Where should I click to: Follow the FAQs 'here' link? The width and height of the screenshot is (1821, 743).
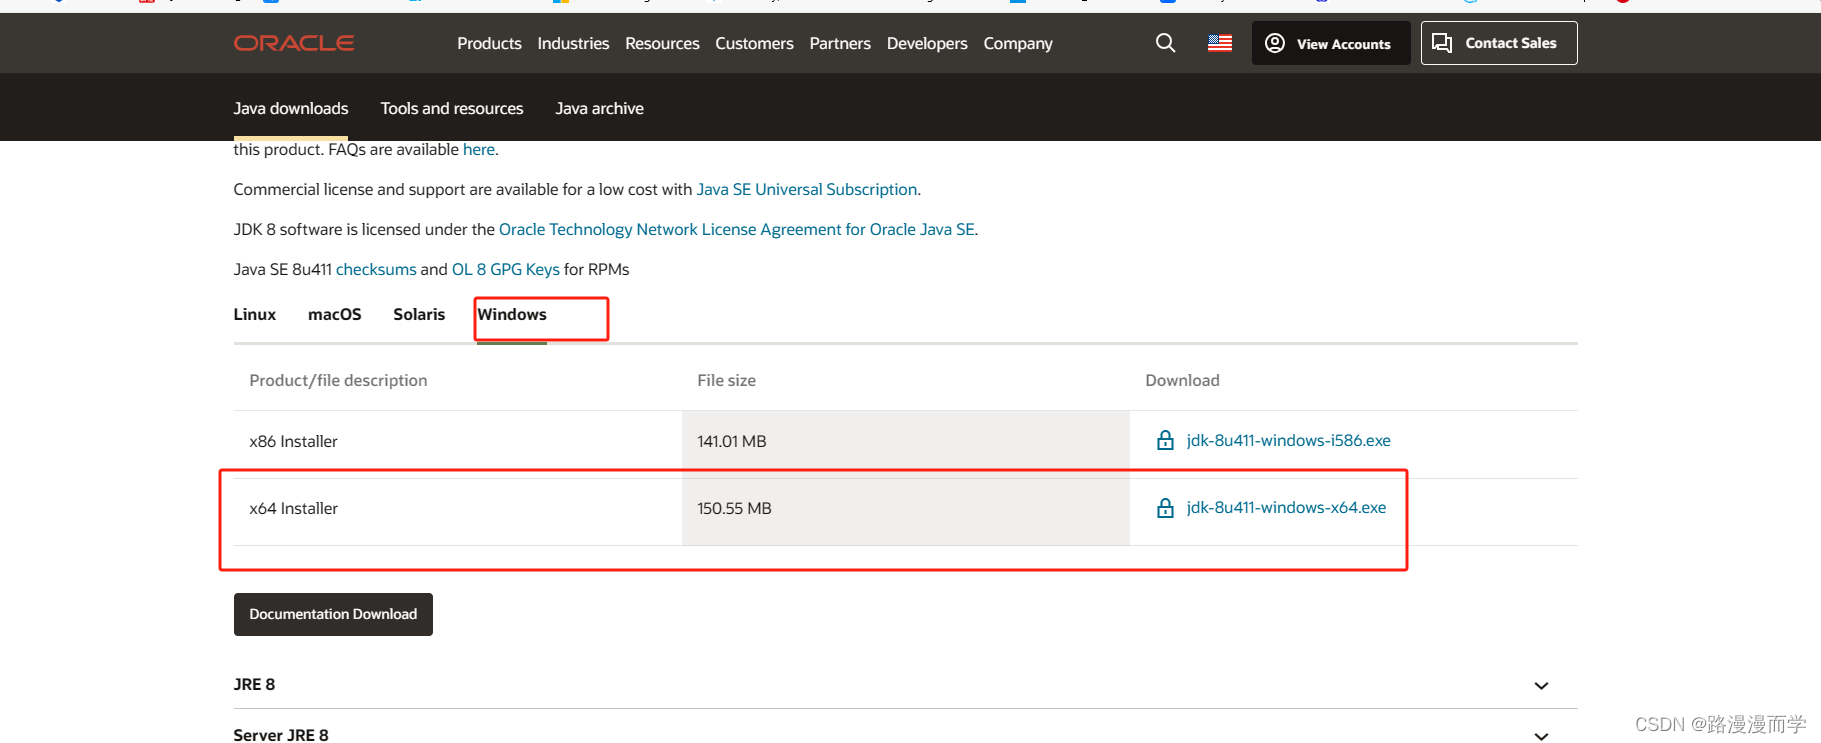[479, 149]
